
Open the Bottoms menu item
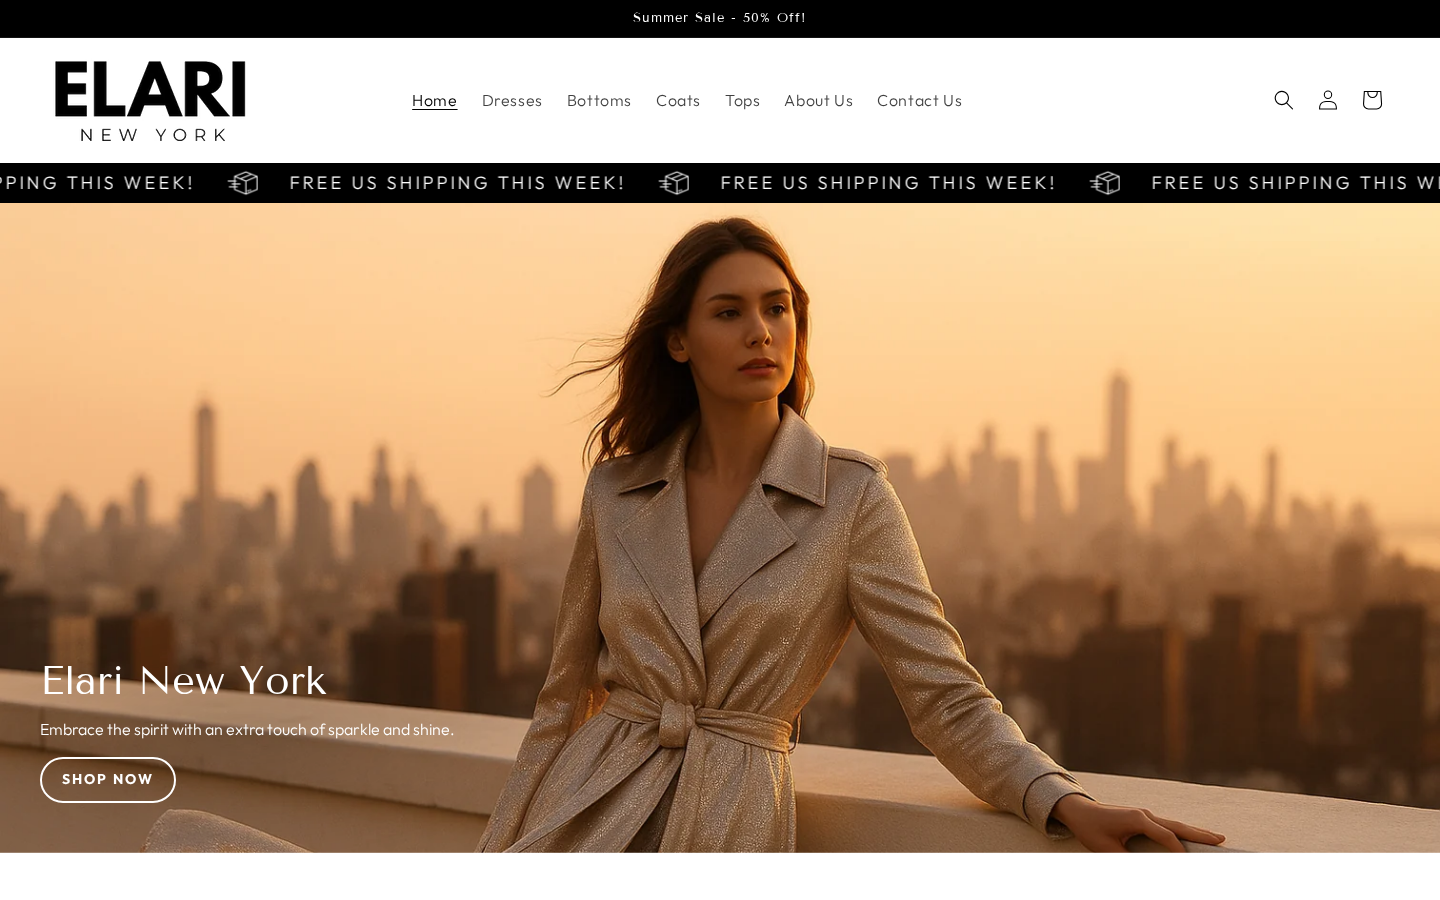point(599,100)
